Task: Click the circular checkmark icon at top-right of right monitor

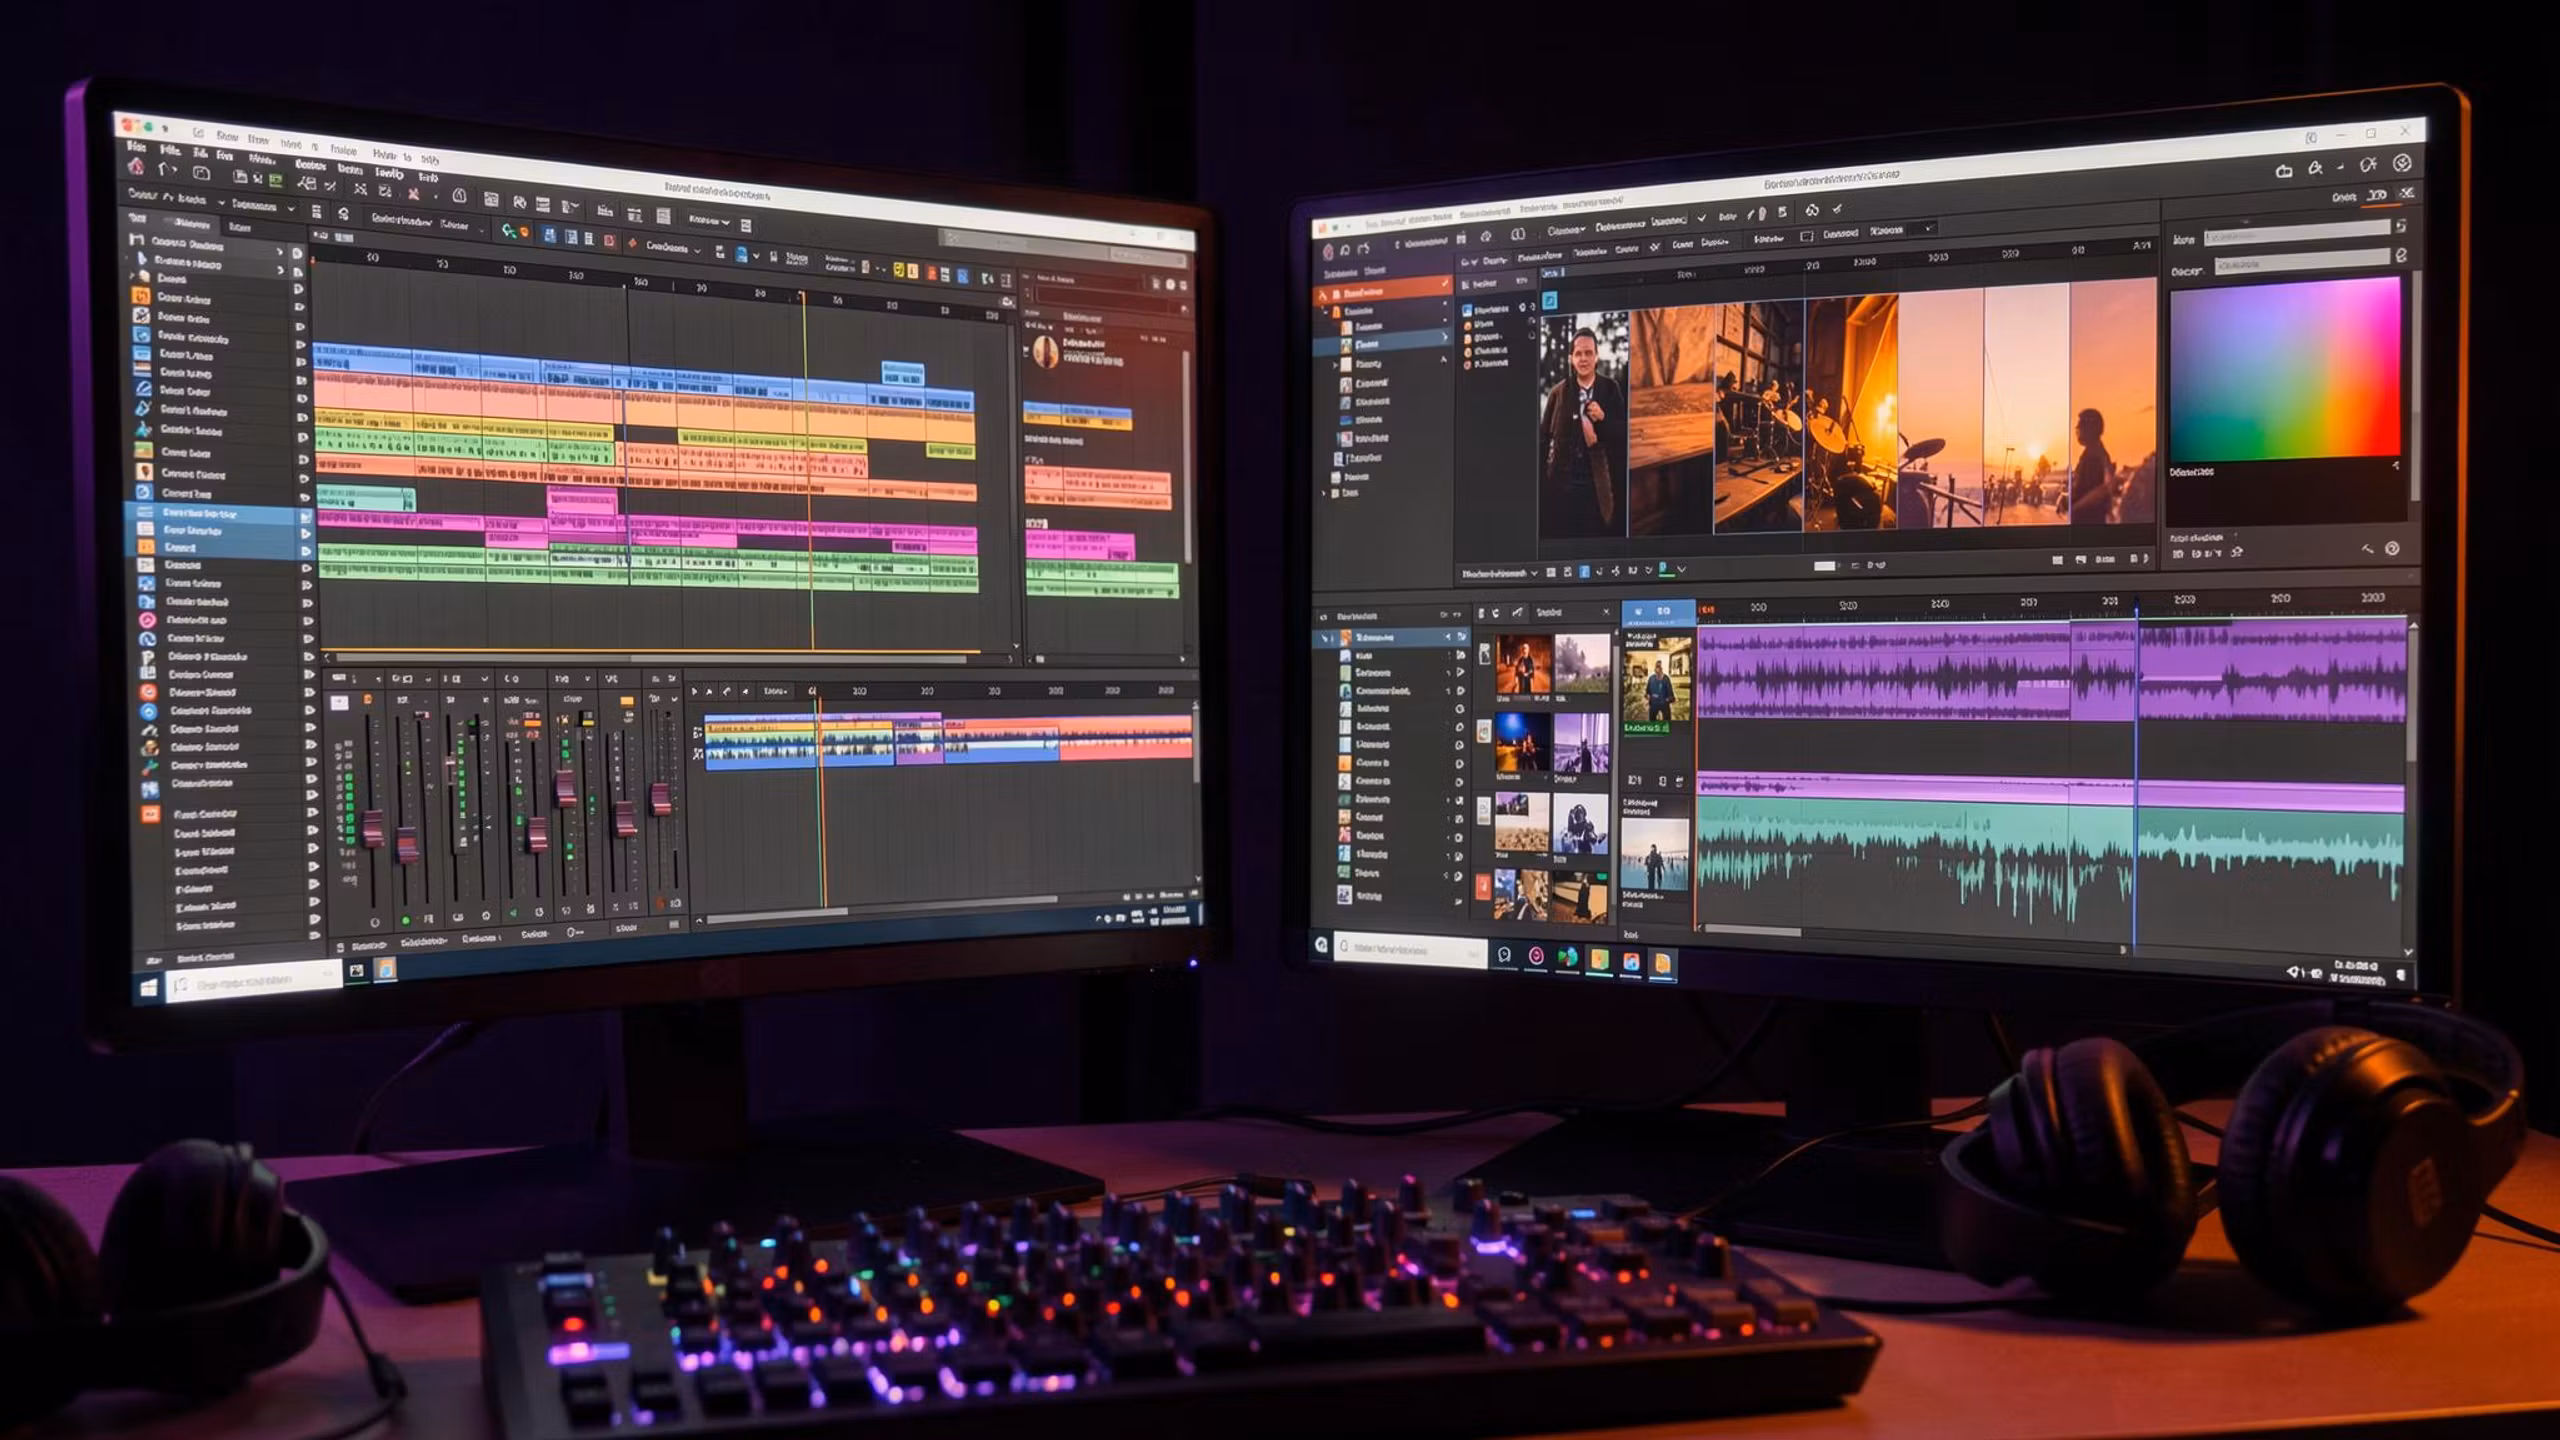Action: pos(2402,163)
